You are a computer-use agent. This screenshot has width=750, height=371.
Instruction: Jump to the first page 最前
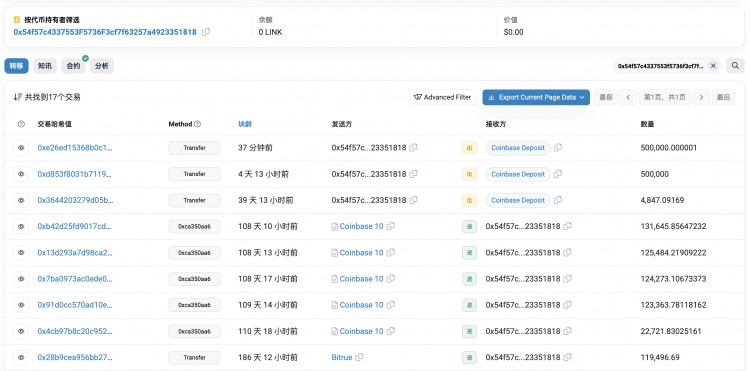pyautogui.click(x=606, y=97)
